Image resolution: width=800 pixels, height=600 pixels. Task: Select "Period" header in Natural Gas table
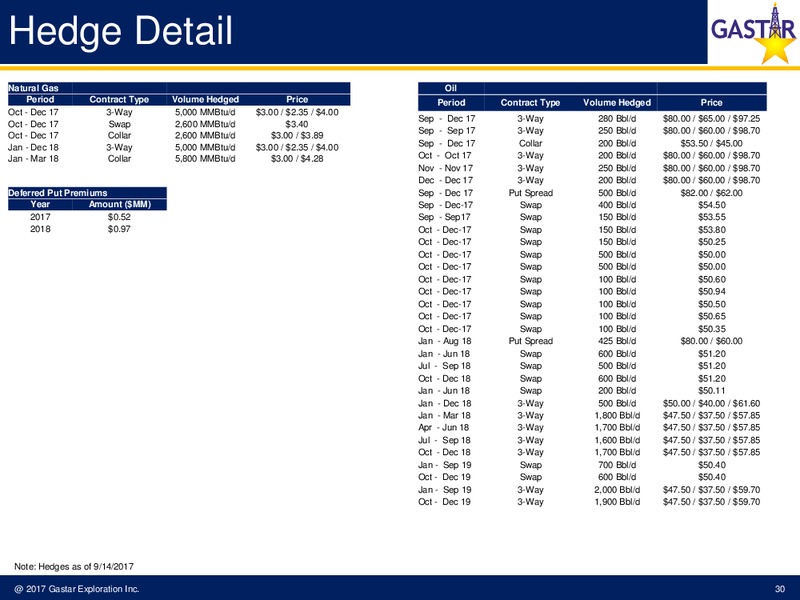click(x=40, y=99)
